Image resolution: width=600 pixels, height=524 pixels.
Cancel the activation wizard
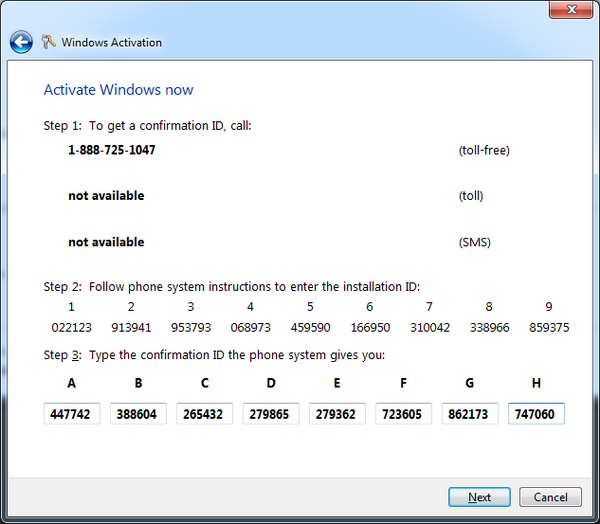point(550,497)
